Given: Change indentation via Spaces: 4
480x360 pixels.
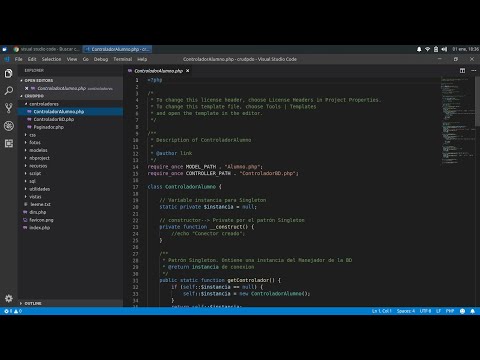Looking at the screenshot, I should tap(406, 311).
